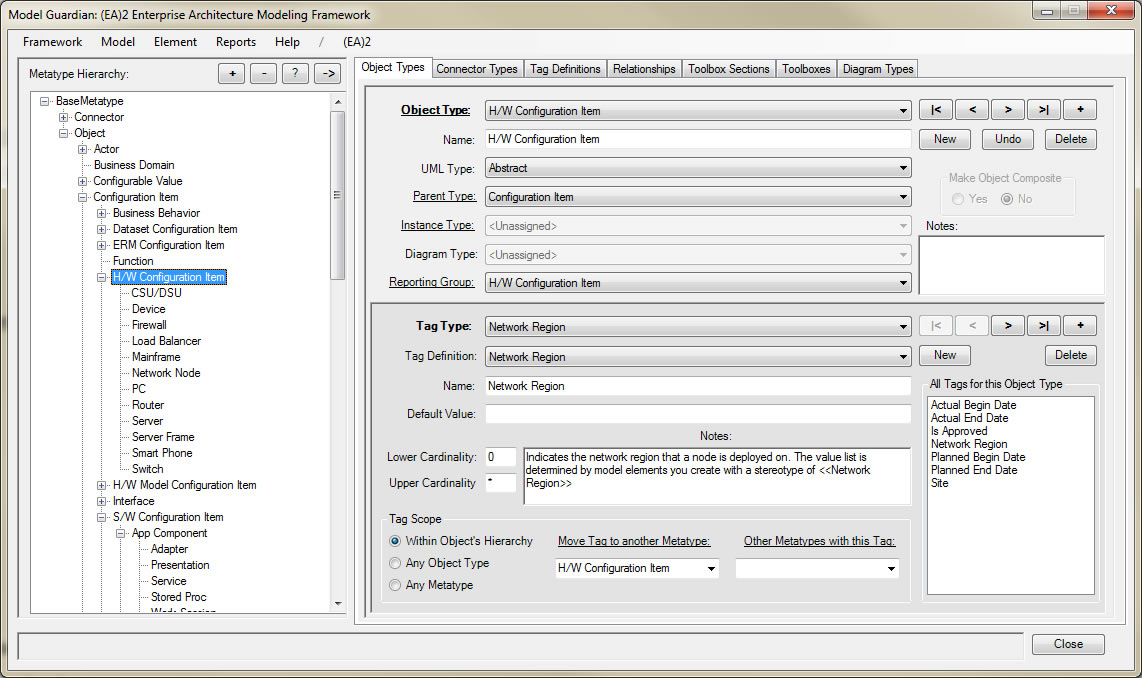The width and height of the screenshot is (1142, 678).
Task: Open the Model menu
Action: coord(118,42)
